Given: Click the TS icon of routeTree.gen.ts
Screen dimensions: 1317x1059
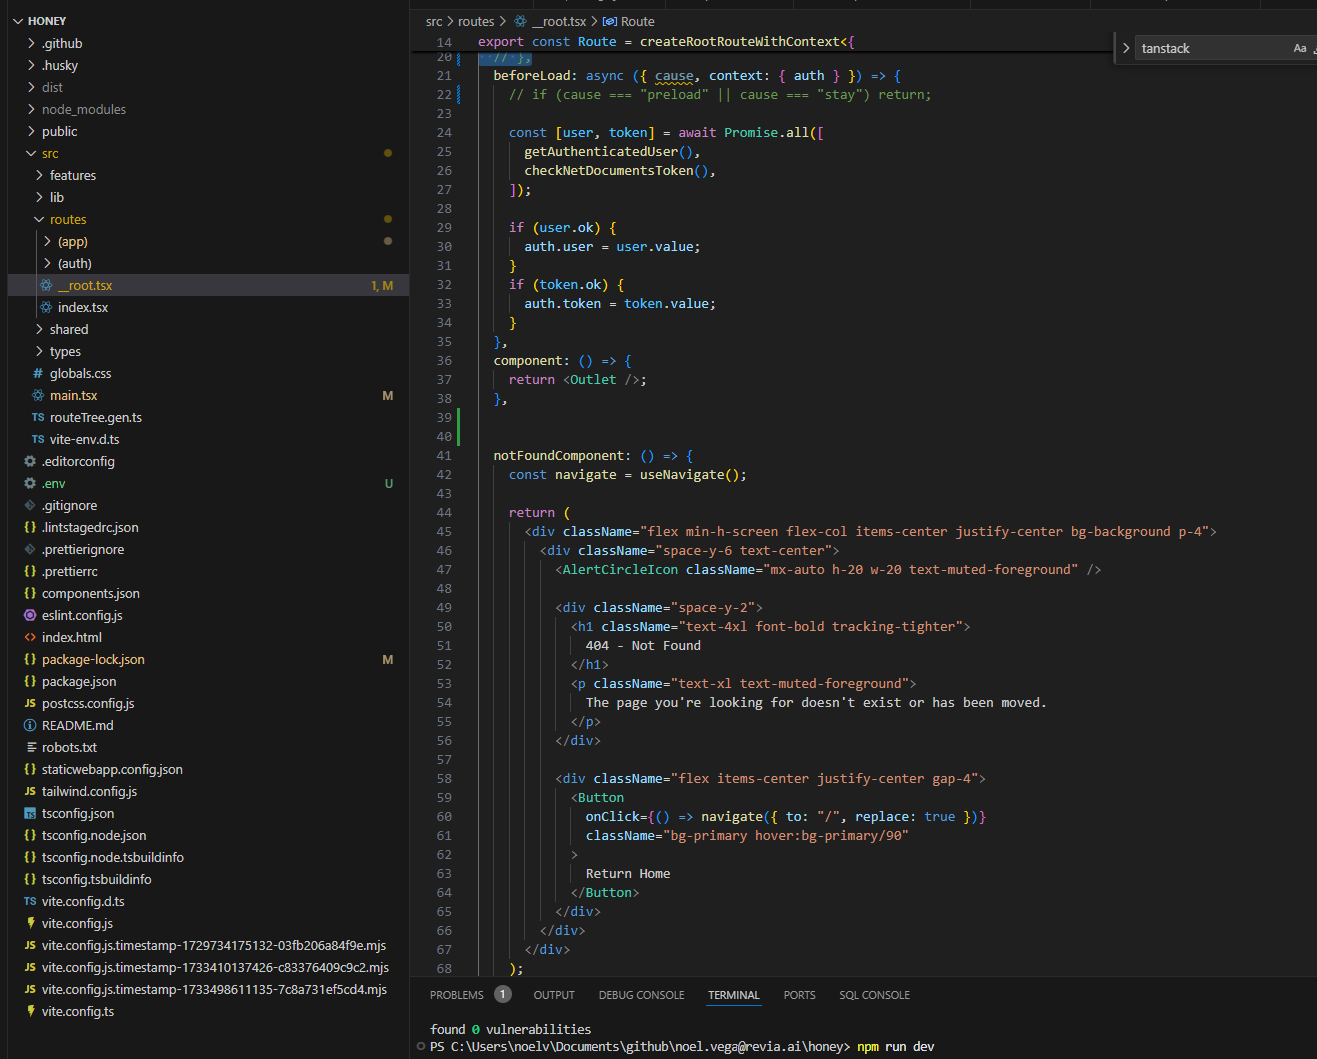Looking at the screenshot, I should pos(38,417).
